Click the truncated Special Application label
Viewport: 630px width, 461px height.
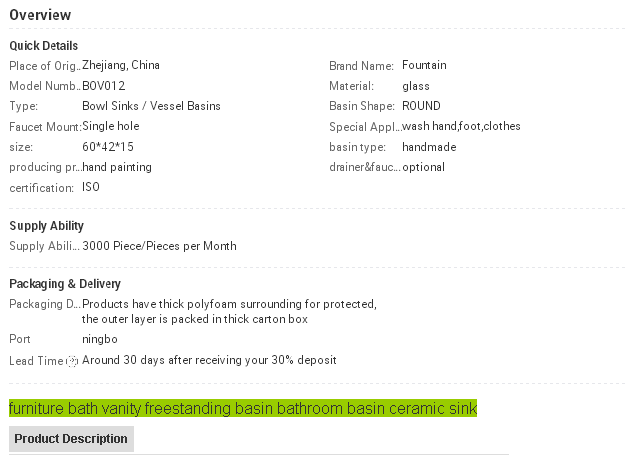coord(364,127)
